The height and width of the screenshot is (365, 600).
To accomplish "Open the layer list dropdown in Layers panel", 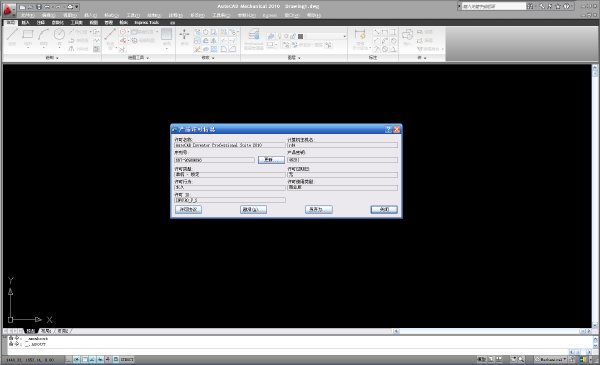I will [345, 36].
